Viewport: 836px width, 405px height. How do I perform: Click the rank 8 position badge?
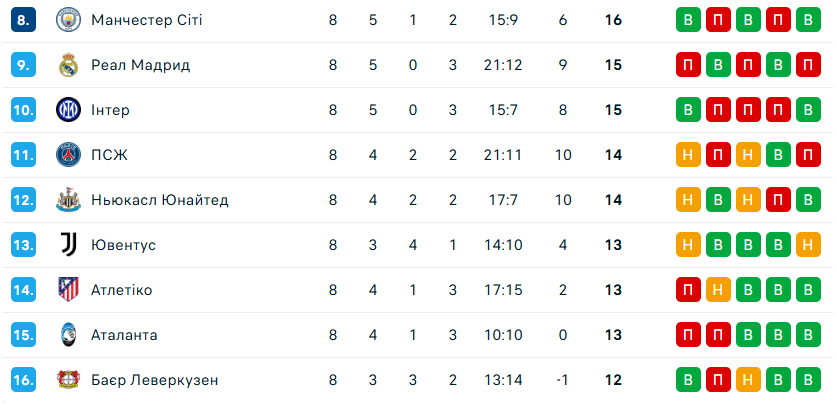(x=24, y=20)
